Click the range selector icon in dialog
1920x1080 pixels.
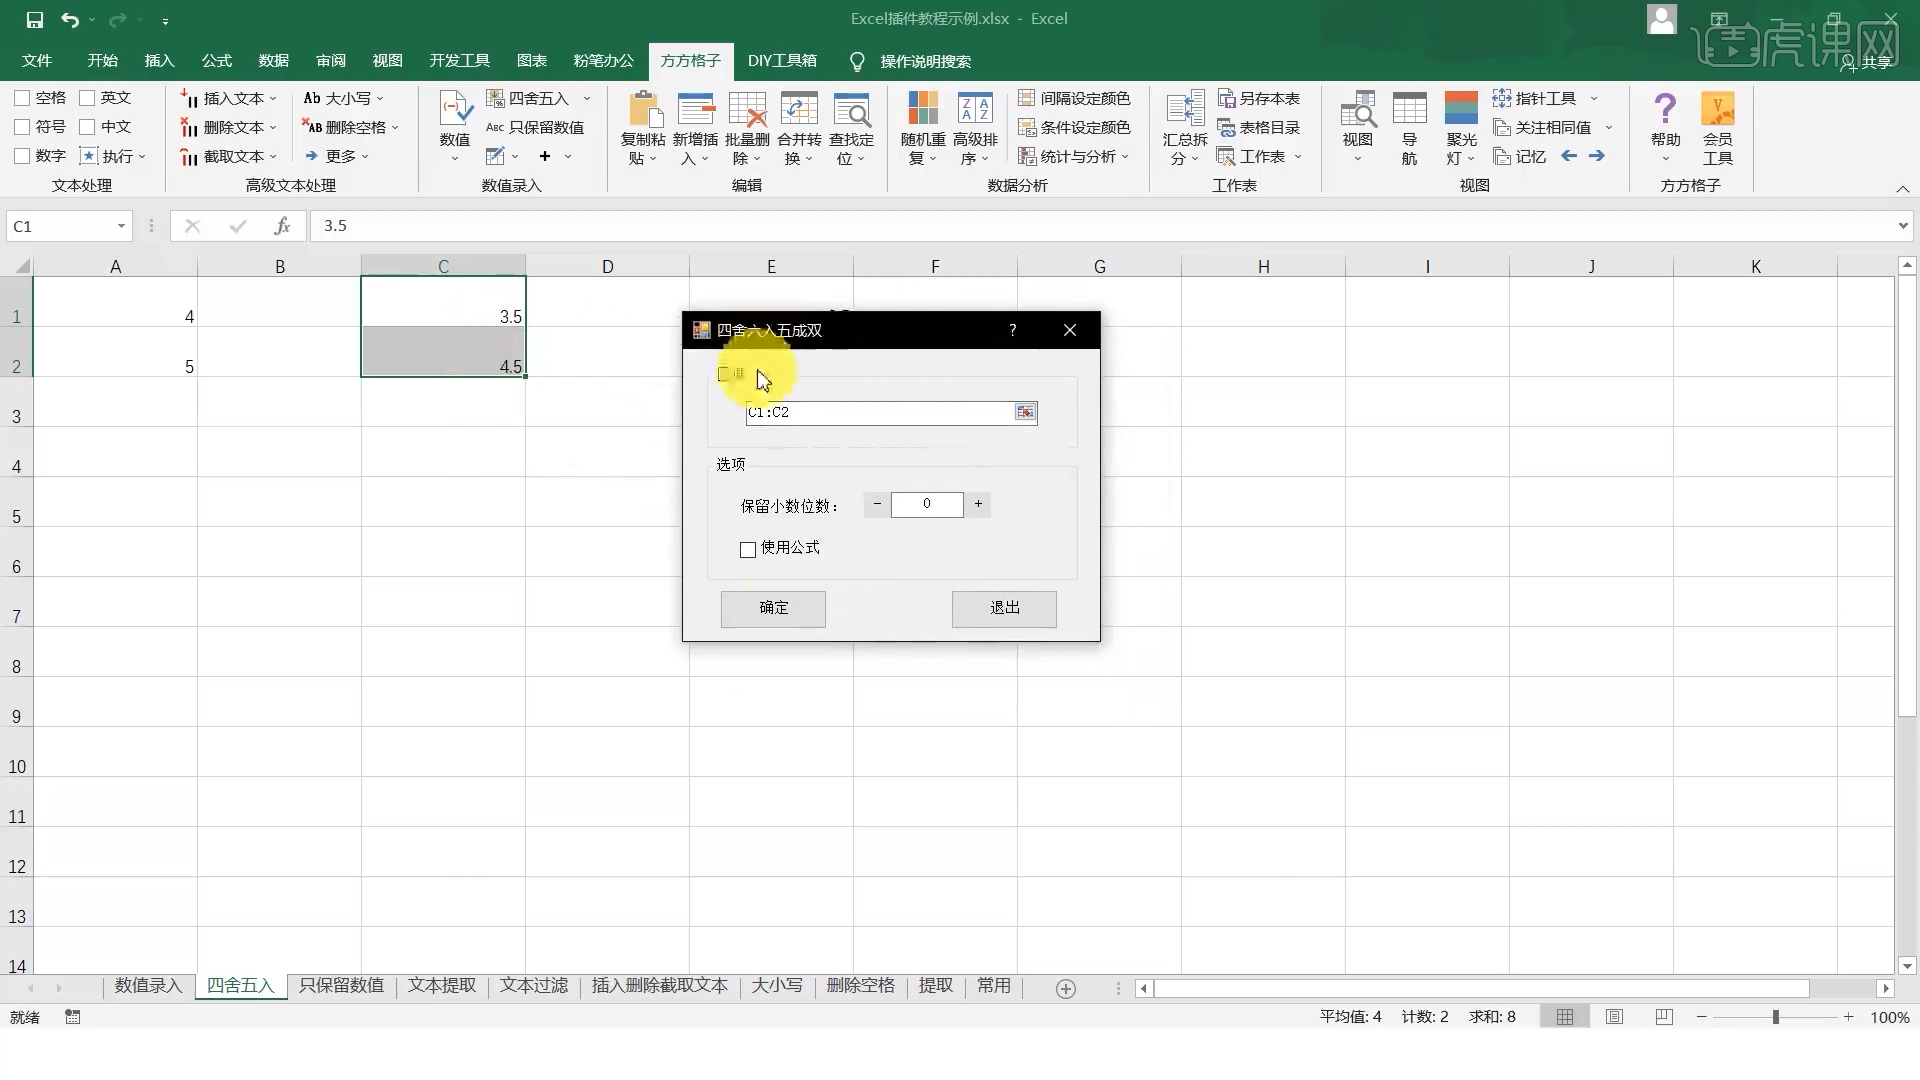(1025, 412)
